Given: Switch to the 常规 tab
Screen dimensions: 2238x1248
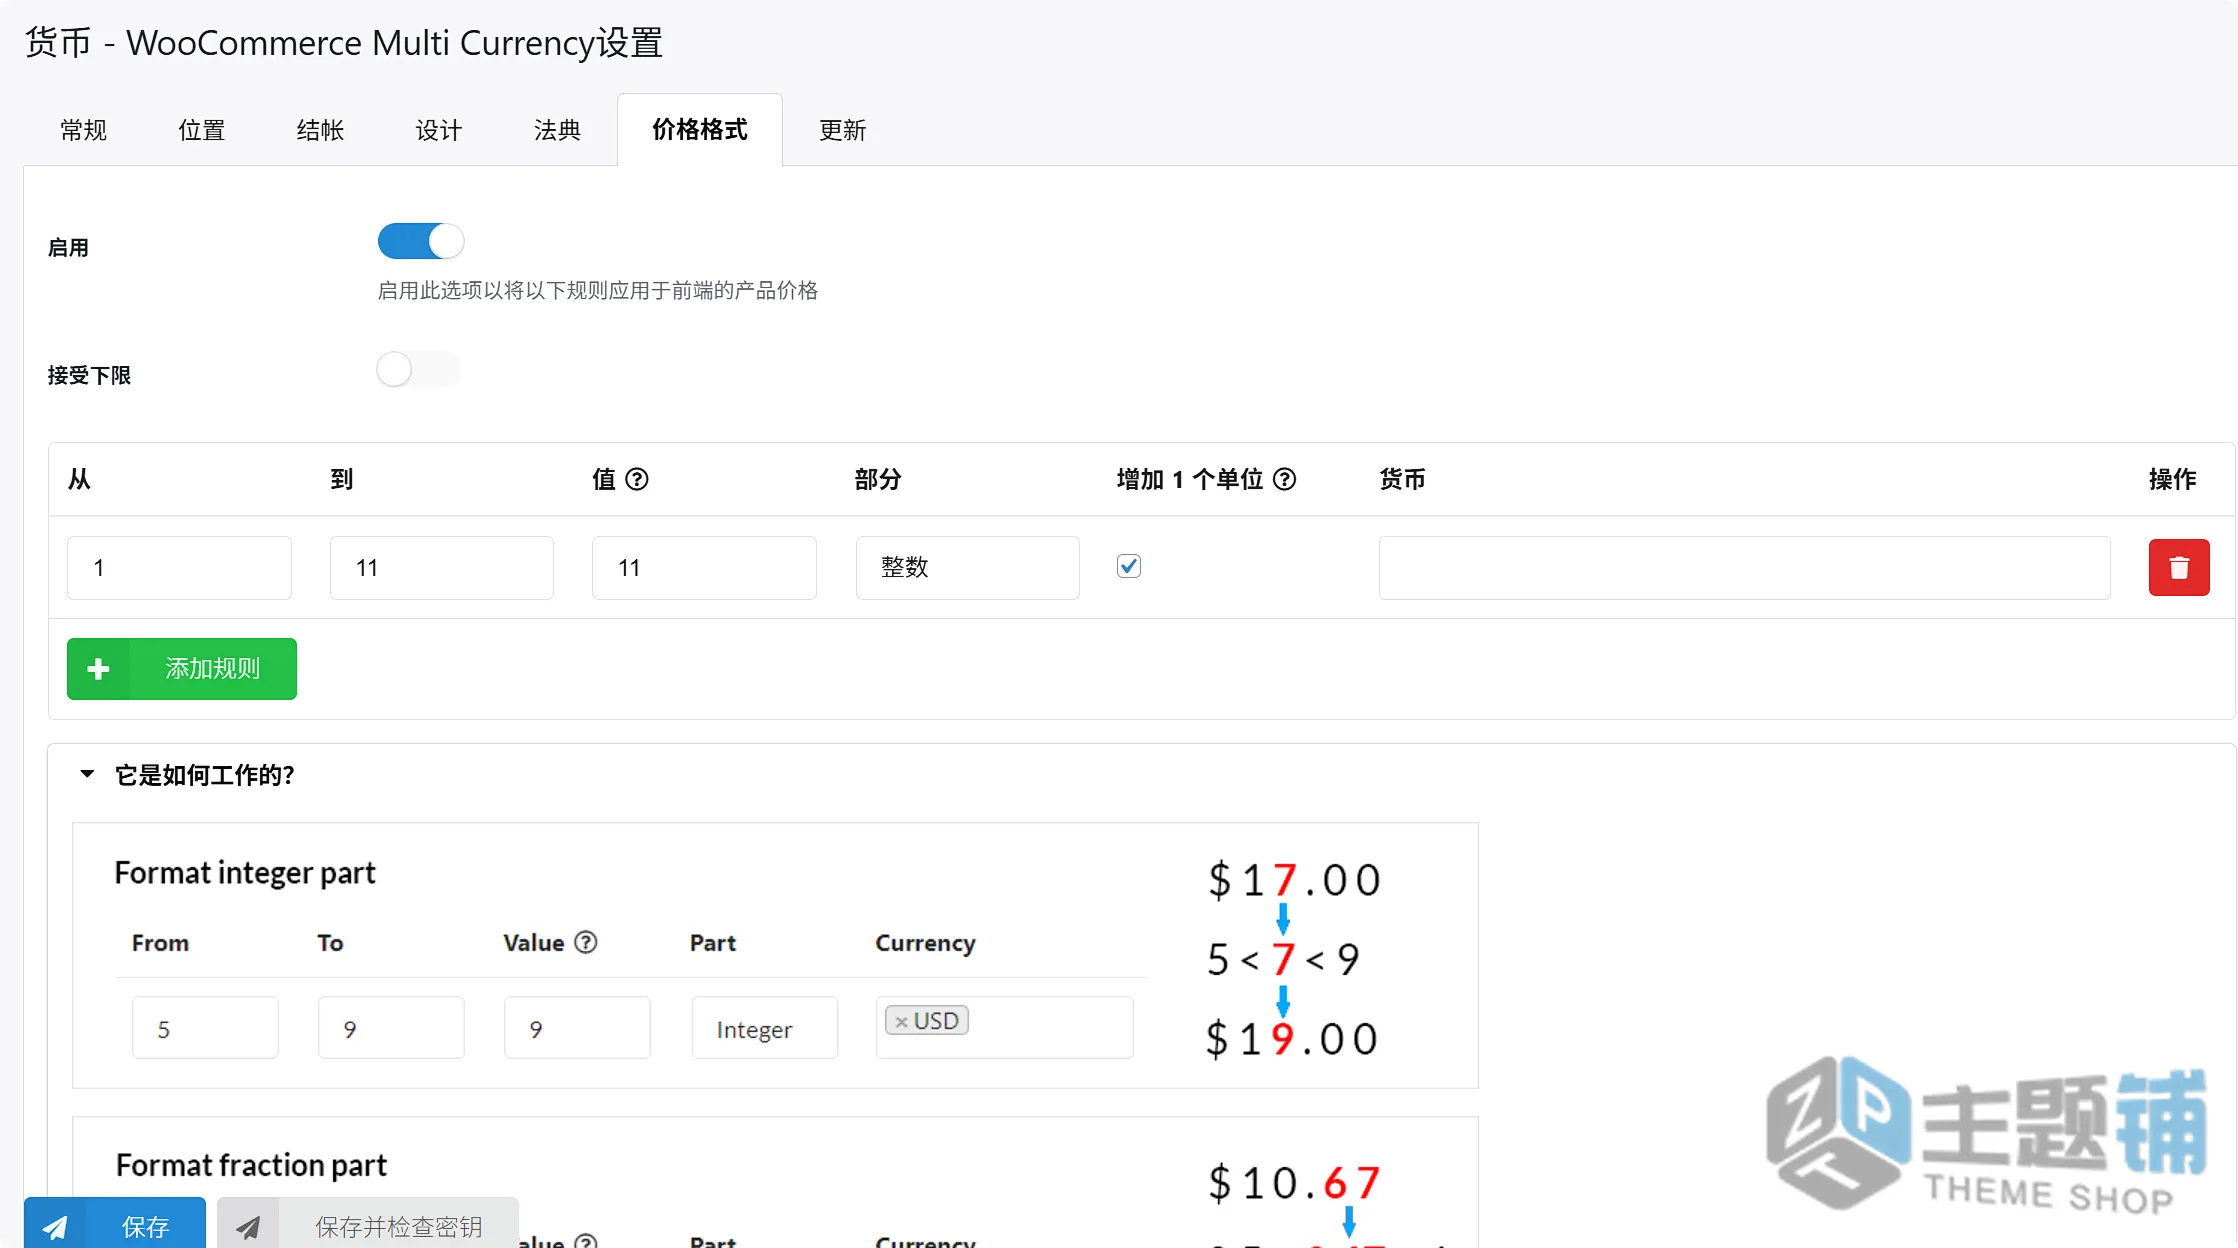Looking at the screenshot, I should coord(83,130).
